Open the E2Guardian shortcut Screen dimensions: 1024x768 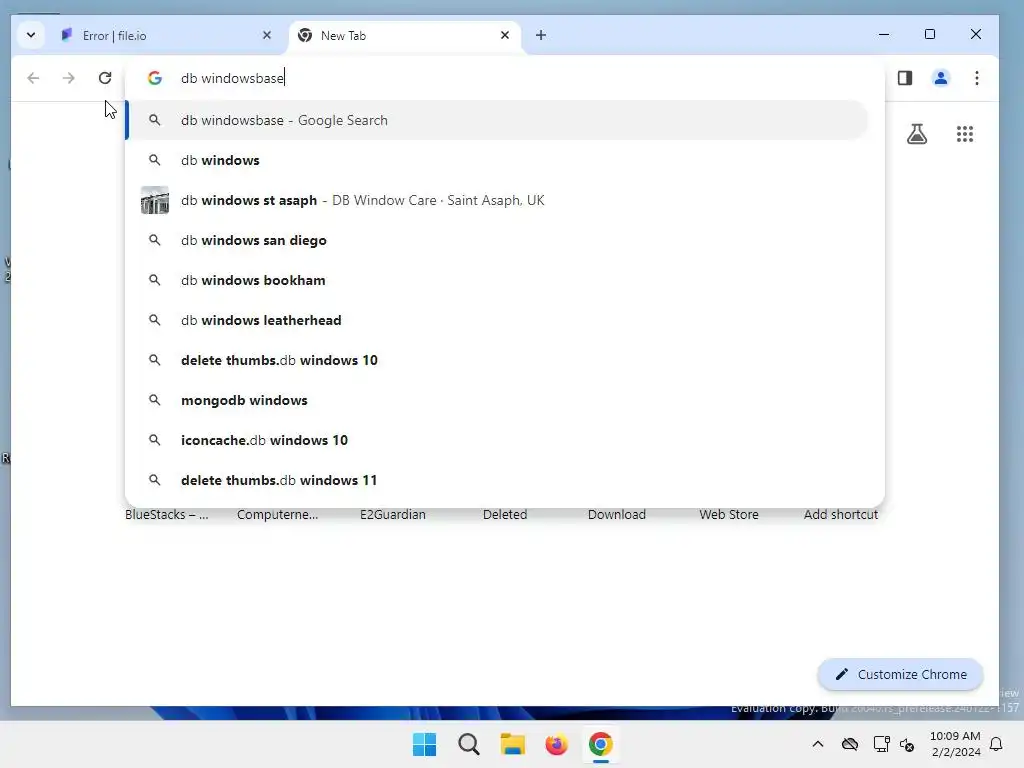pos(392,515)
